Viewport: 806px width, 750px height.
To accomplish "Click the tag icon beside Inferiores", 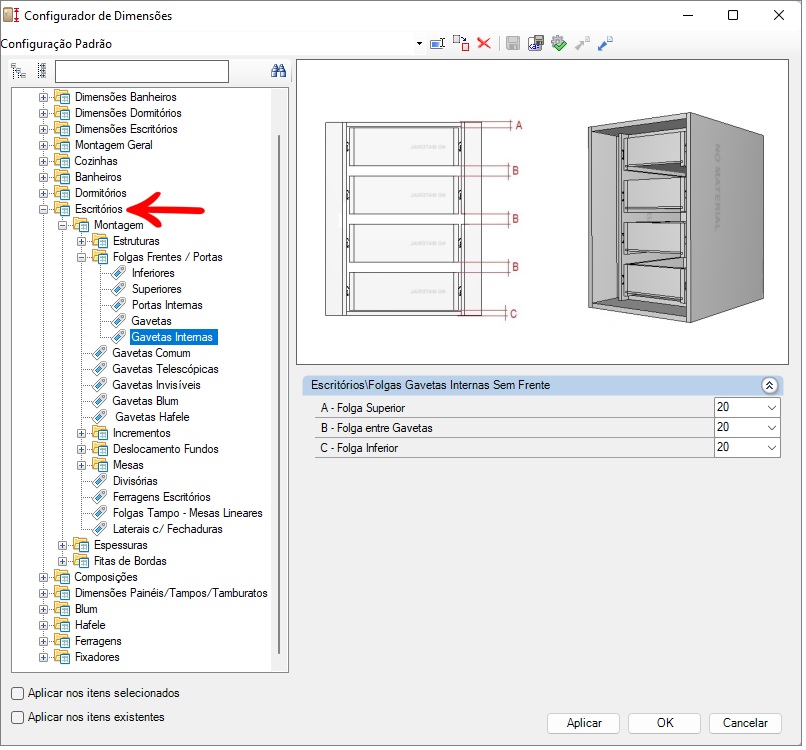I will [119, 273].
